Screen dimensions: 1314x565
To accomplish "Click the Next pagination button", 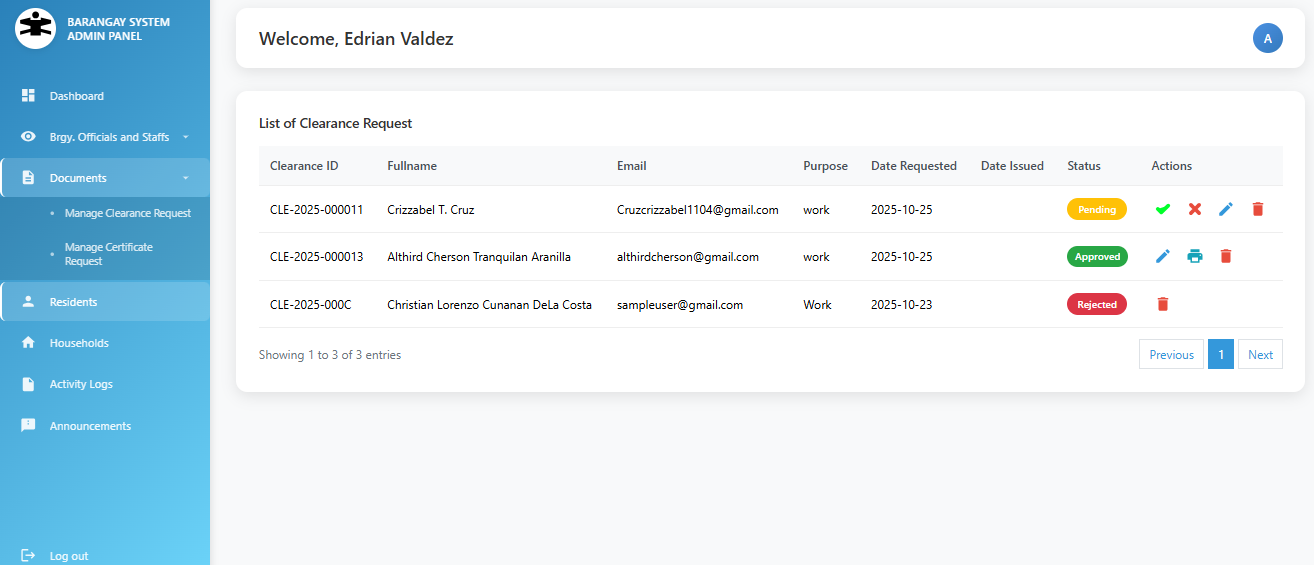I will (x=1260, y=354).
